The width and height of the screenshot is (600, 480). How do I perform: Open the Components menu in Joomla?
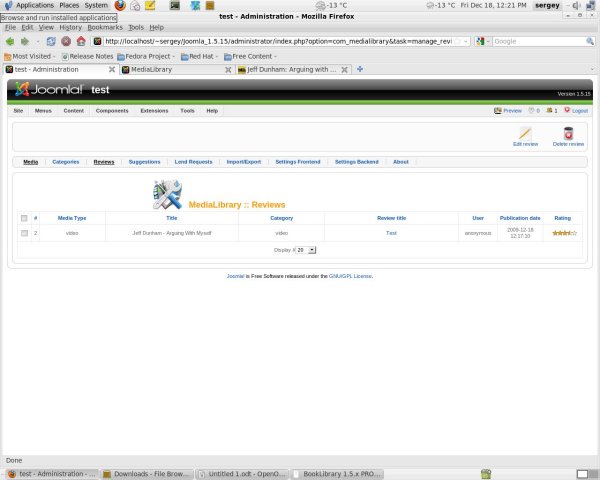pyautogui.click(x=112, y=111)
